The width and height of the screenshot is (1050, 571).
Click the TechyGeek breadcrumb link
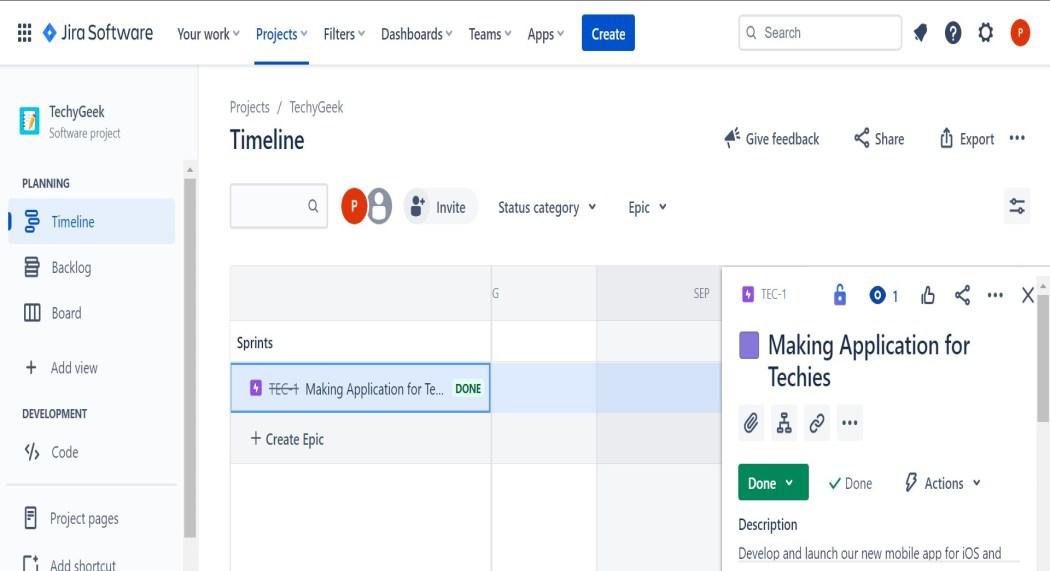[x=316, y=107]
